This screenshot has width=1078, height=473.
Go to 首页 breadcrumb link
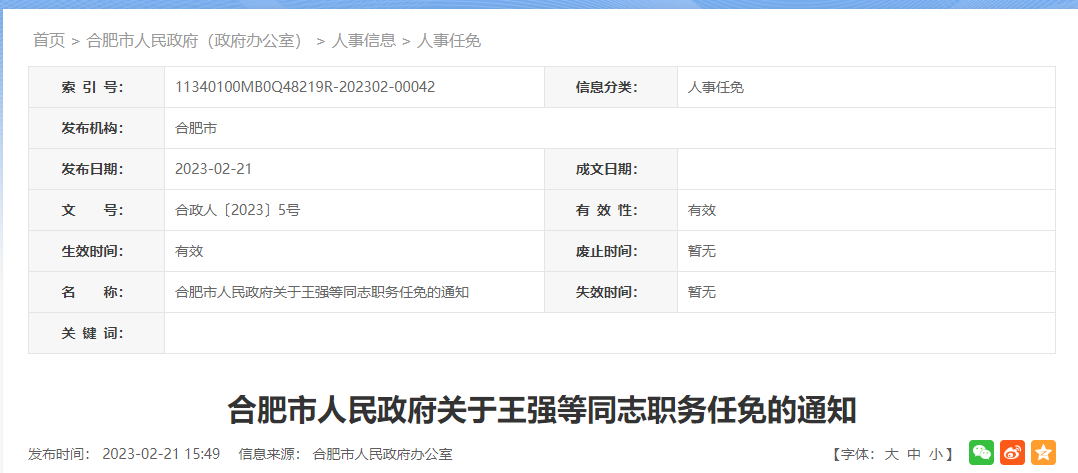pos(49,41)
